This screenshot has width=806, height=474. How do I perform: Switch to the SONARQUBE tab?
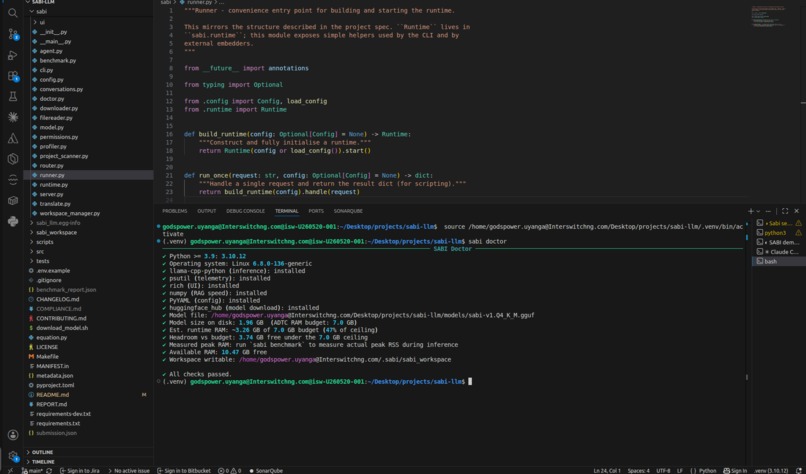(x=348, y=211)
